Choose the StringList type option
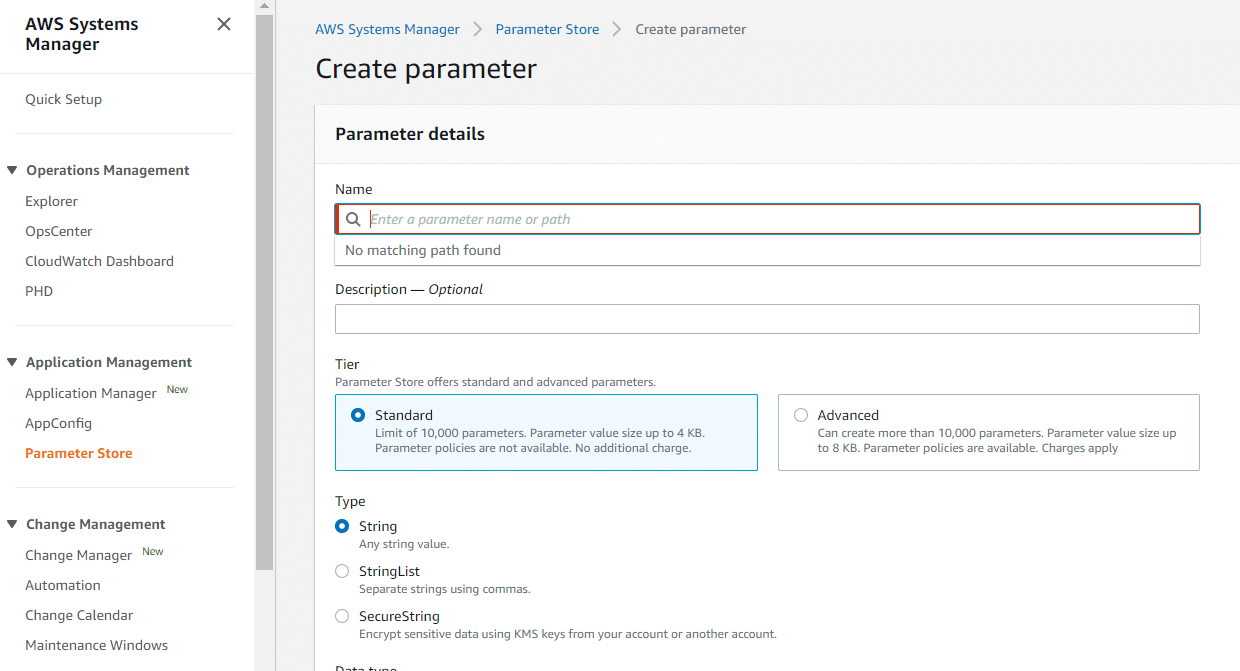Viewport: 1240px width, 671px height. click(x=342, y=571)
